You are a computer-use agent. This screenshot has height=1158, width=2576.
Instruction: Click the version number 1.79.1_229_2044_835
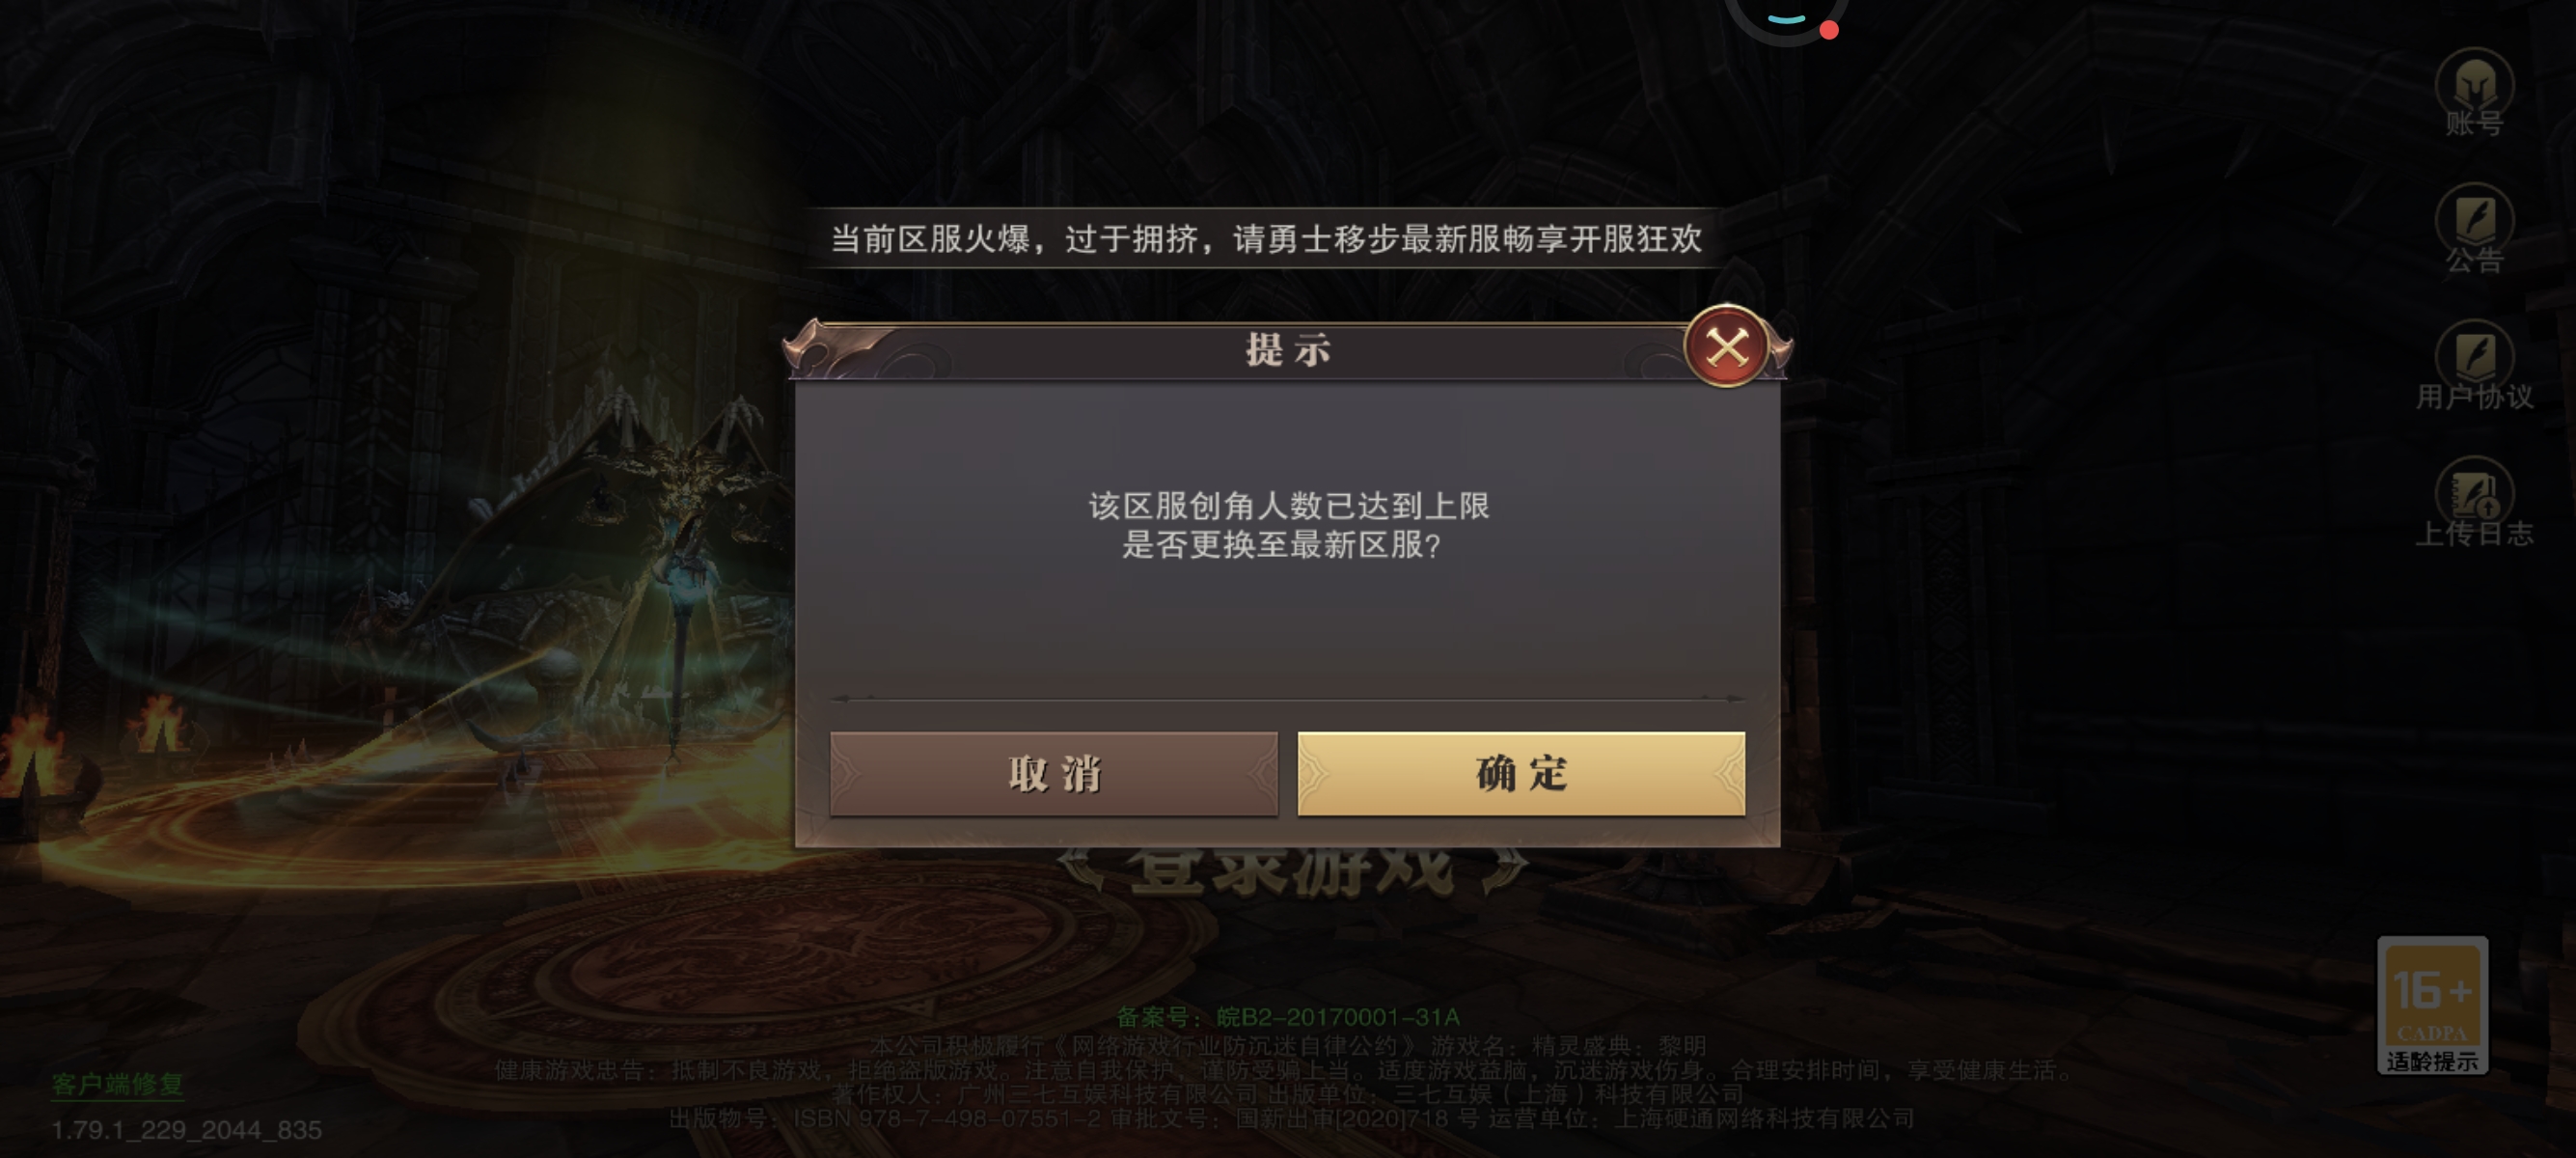point(186,1130)
